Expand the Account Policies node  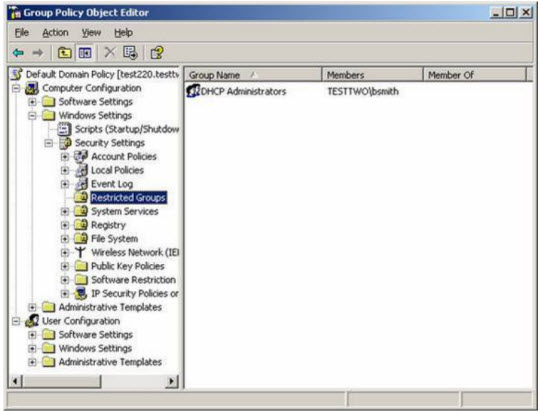point(64,157)
